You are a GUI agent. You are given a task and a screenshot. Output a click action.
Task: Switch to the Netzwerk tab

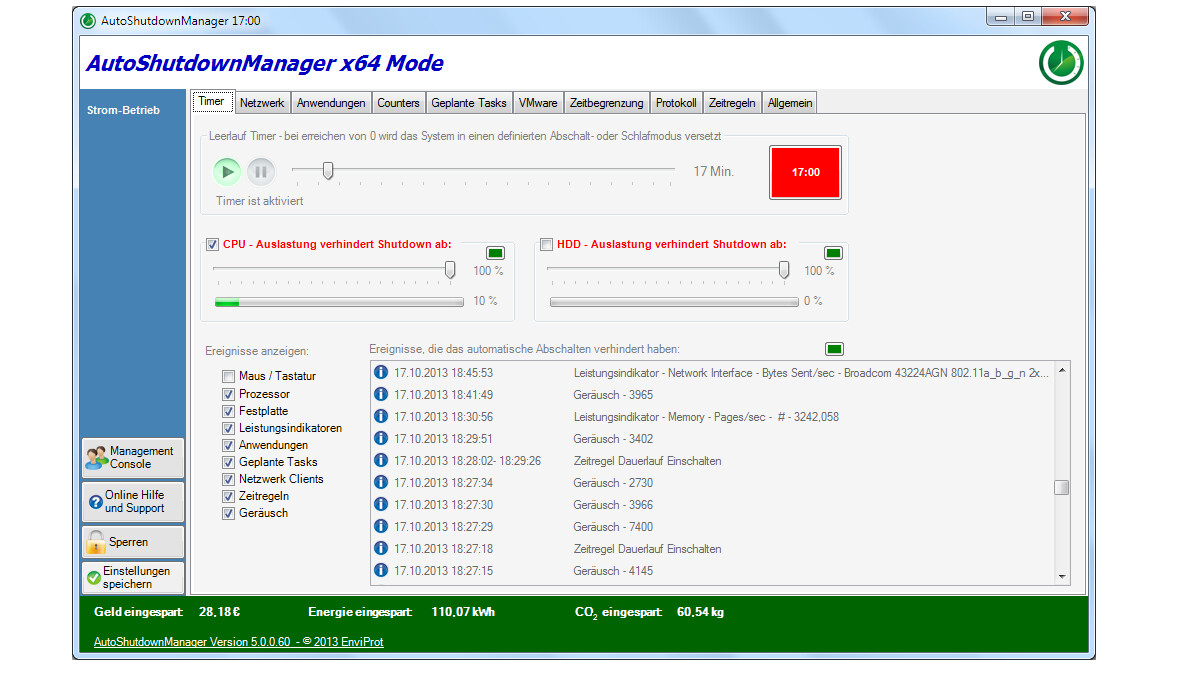[x=262, y=103]
